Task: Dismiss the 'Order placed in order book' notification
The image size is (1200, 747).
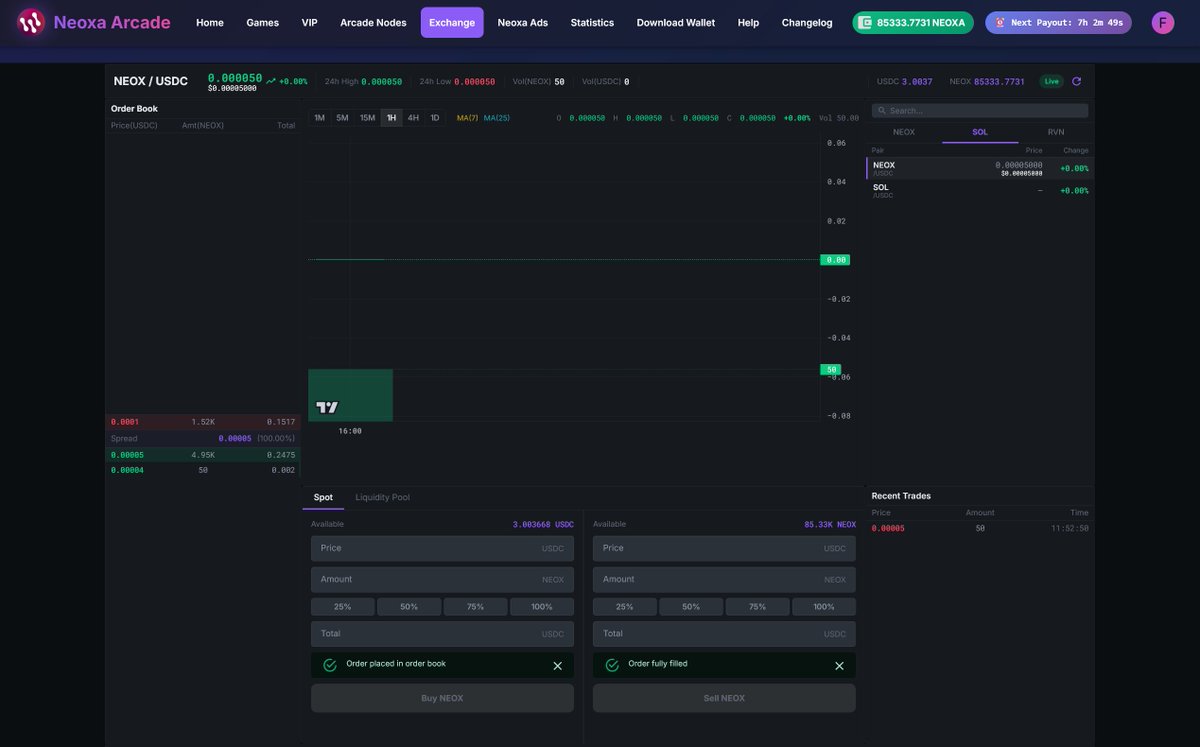Action: tap(558, 666)
